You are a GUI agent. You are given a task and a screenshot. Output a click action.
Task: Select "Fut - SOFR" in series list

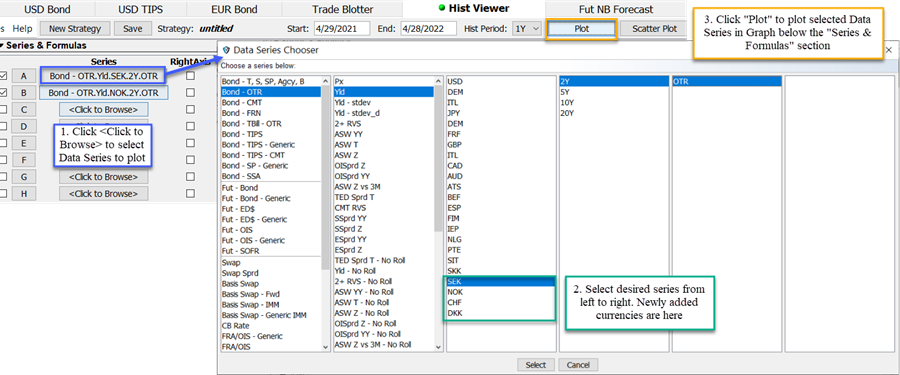[x=271, y=250]
